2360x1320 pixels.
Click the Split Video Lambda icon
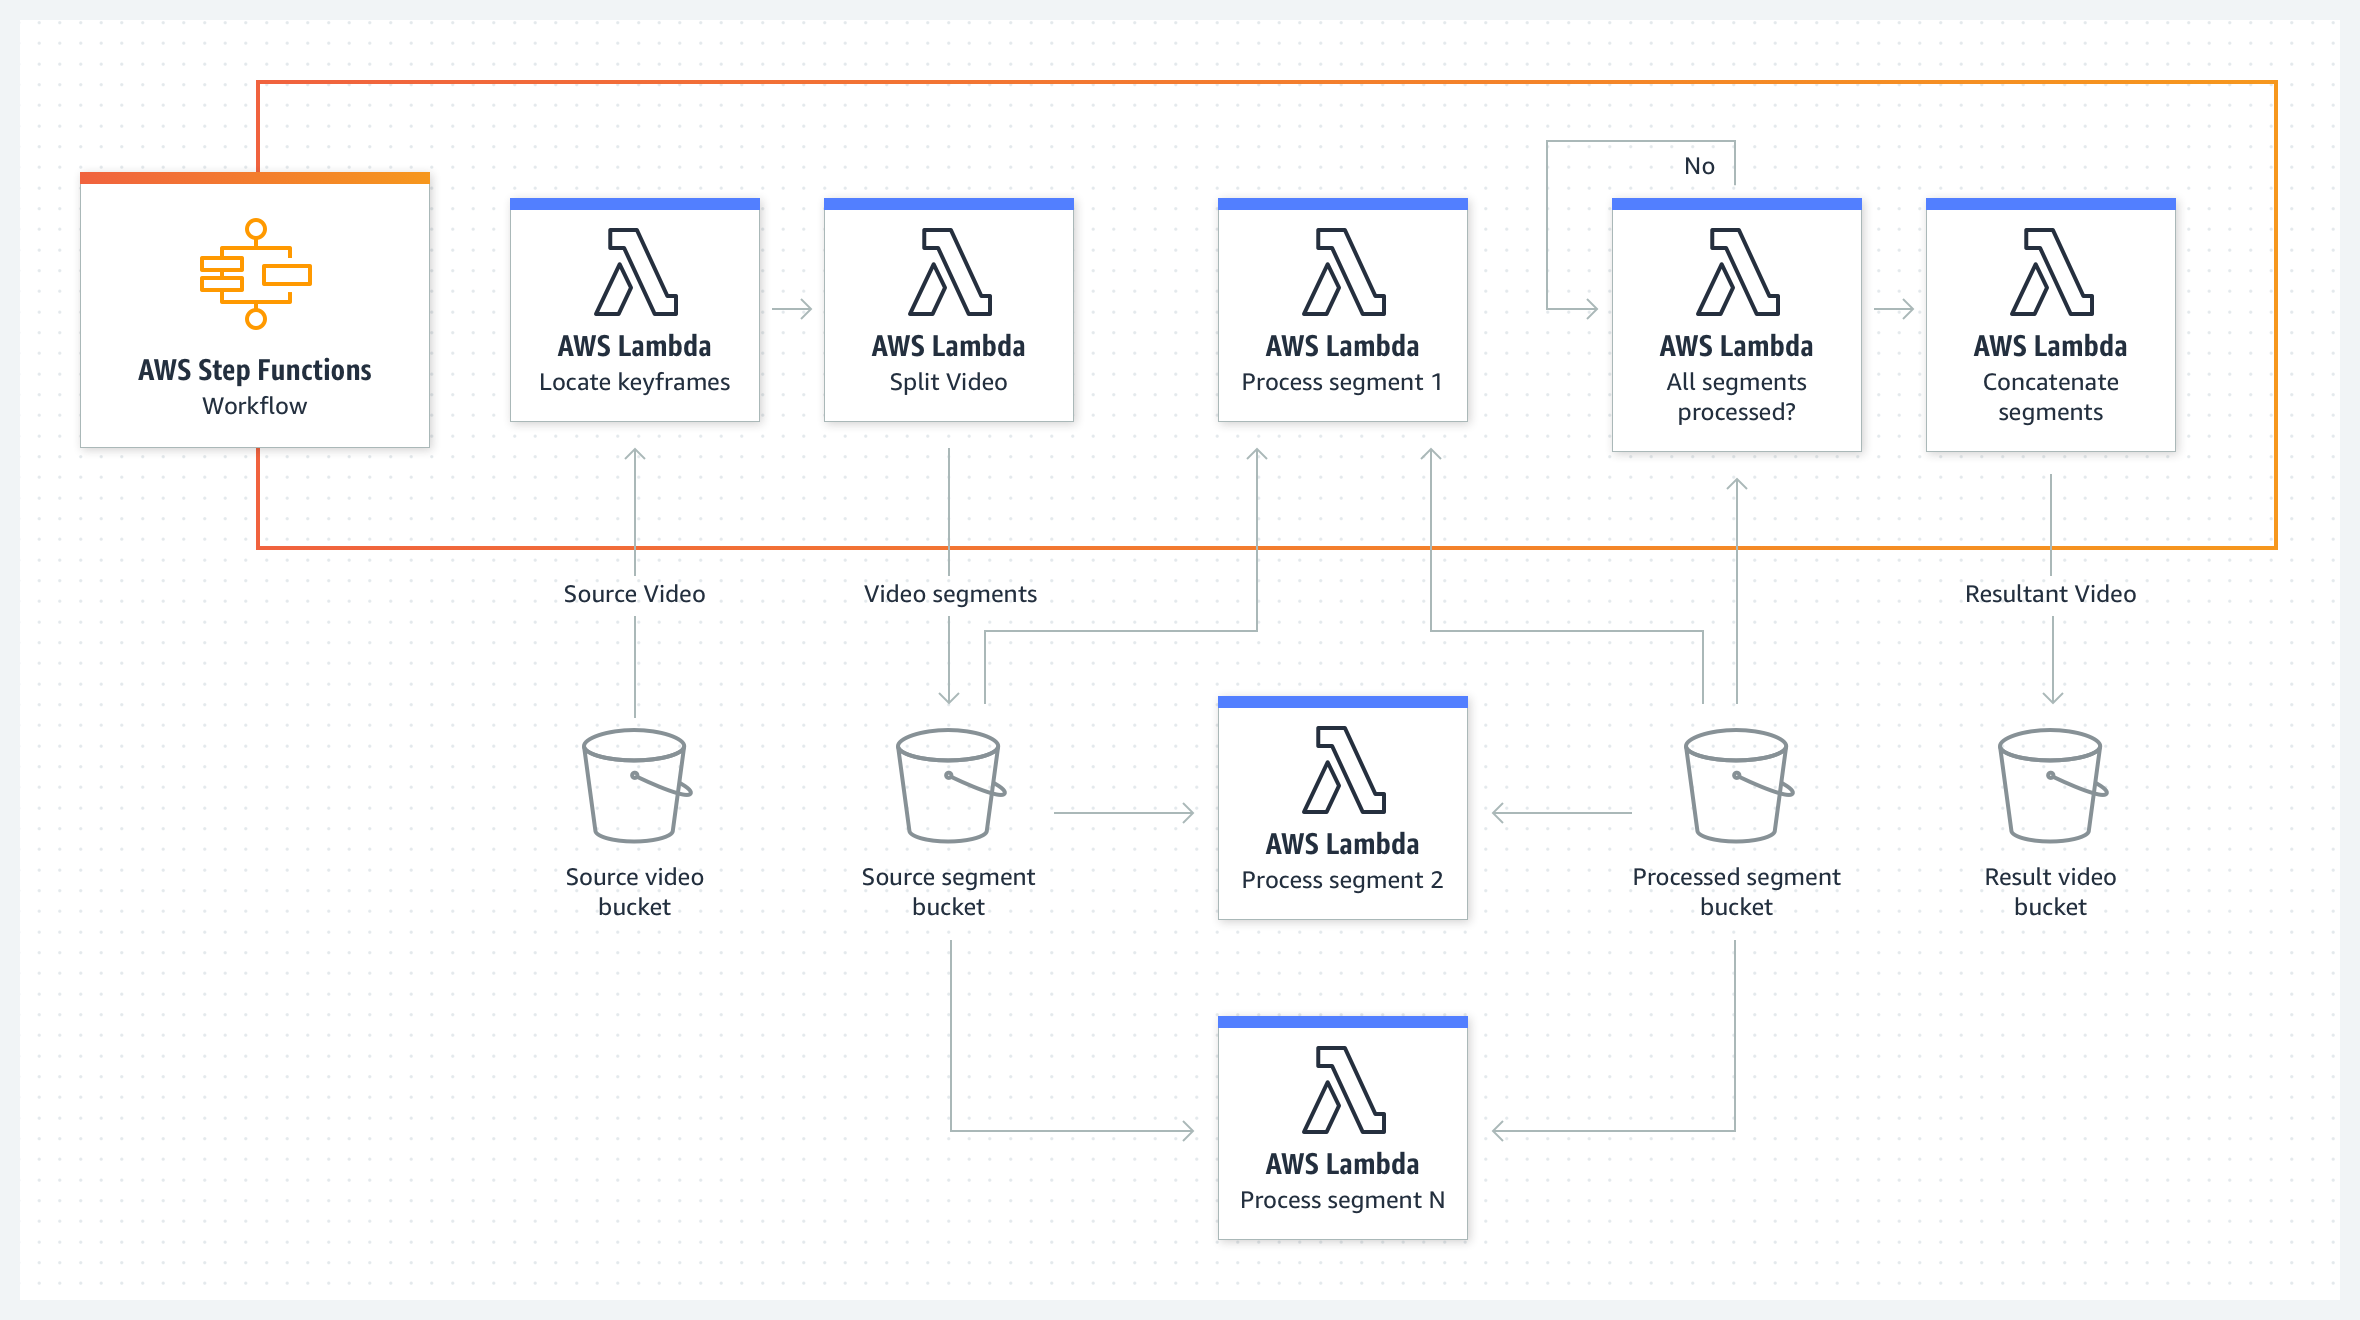click(x=950, y=272)
